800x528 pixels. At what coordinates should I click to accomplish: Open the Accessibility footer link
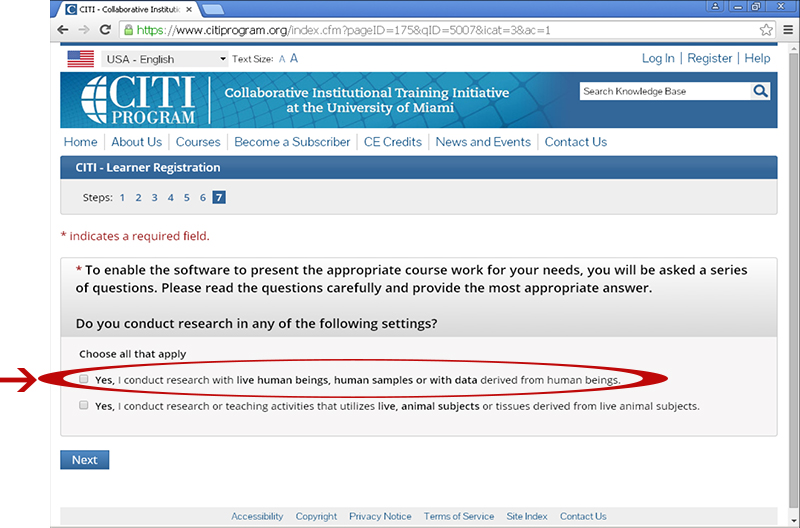tap(257, 516)
